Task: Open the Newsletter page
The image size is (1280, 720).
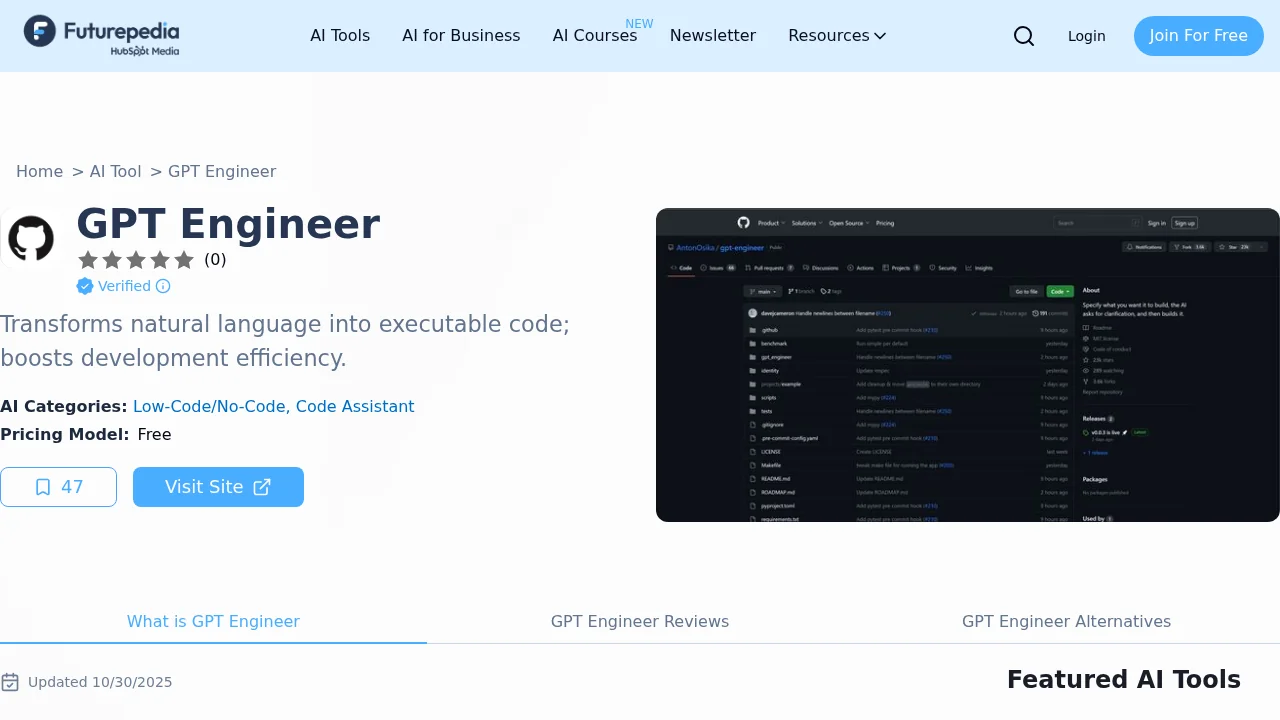Action: (x=713, y=36)
